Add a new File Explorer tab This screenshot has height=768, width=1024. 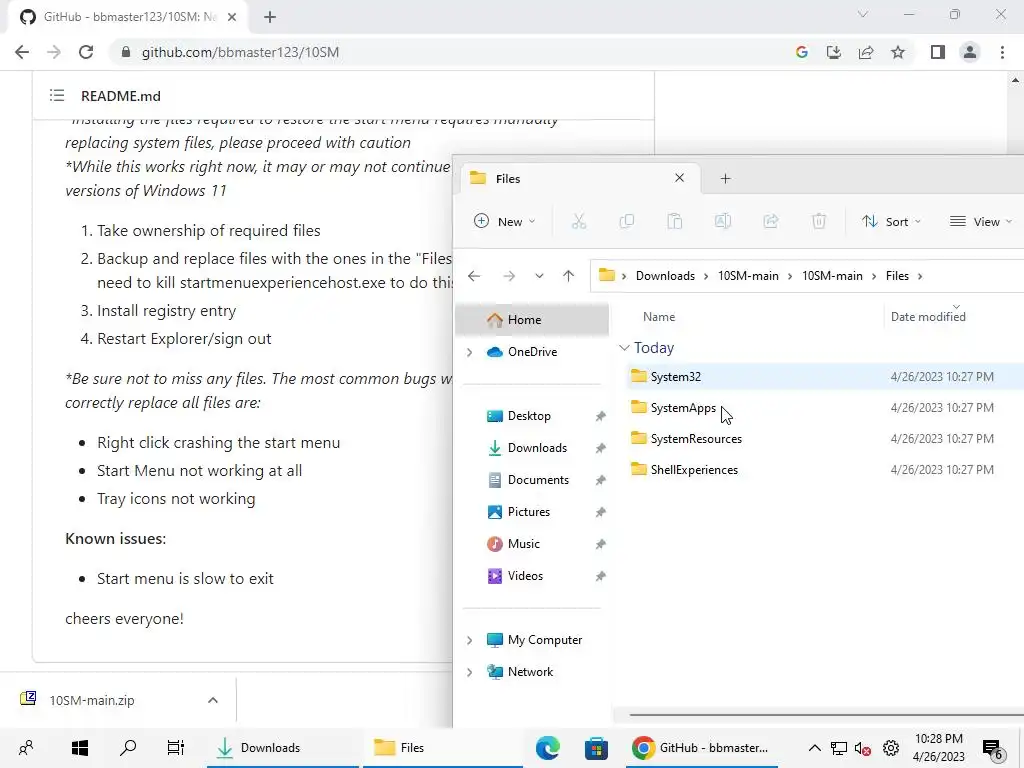click(725, 178)
